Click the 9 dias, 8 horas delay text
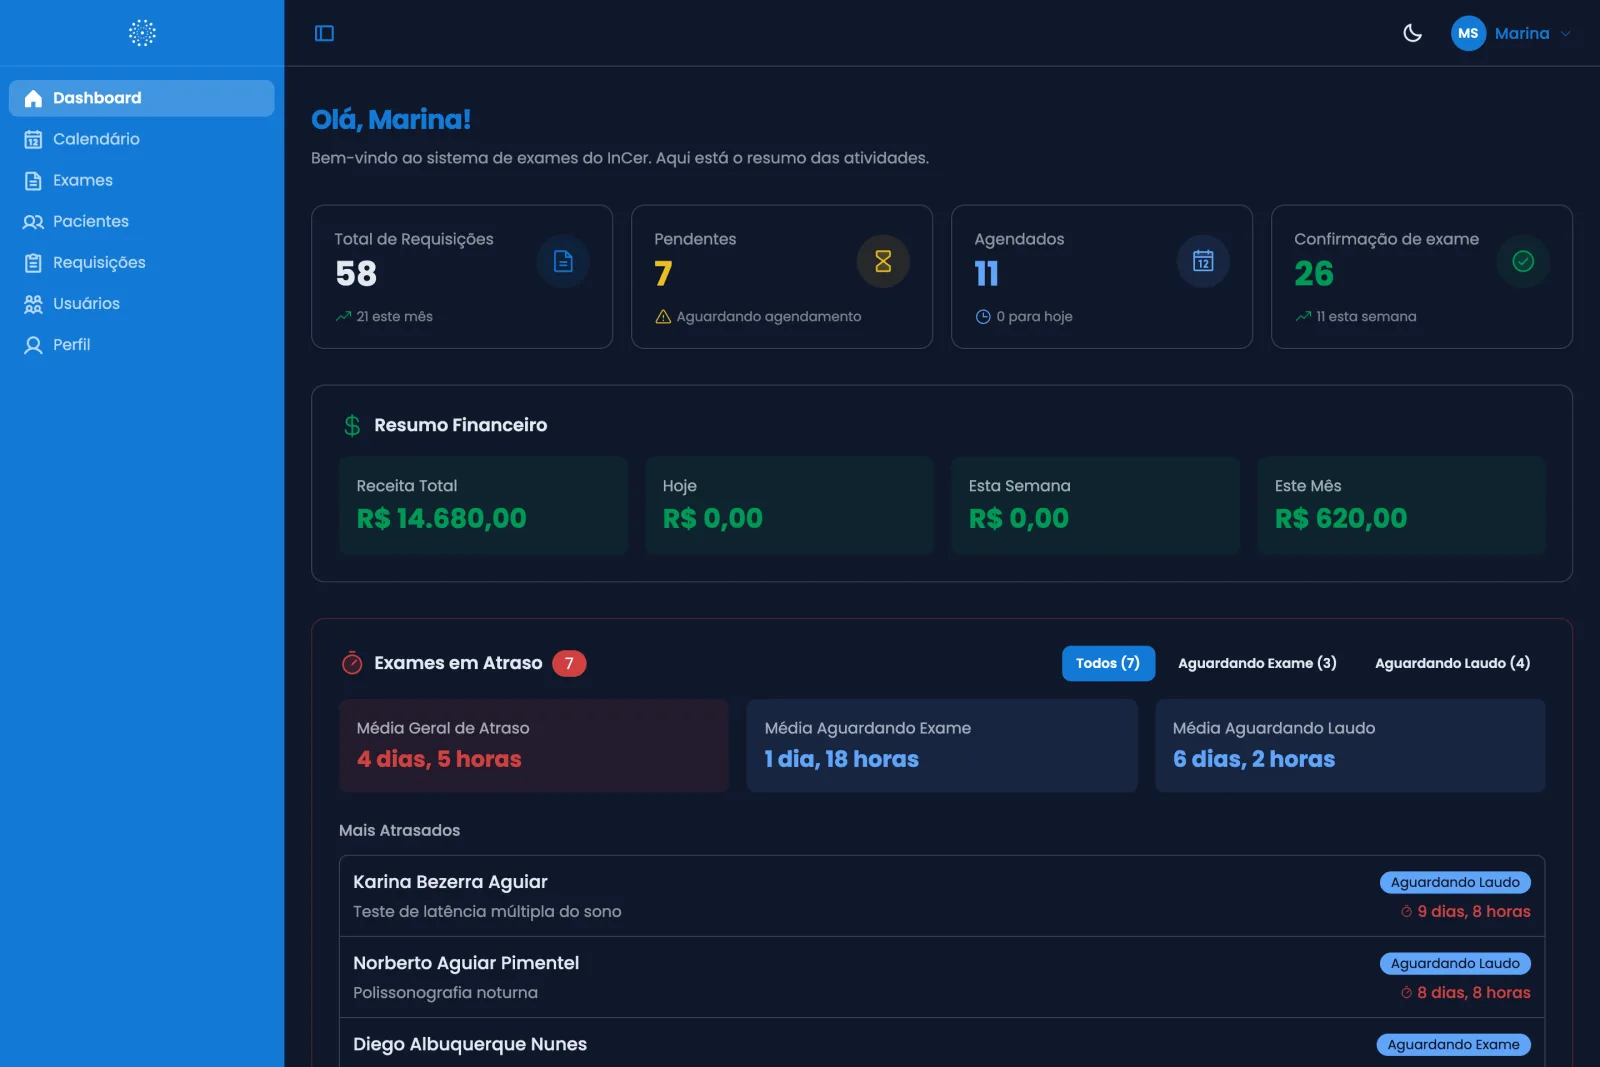 click(1474, 911)
